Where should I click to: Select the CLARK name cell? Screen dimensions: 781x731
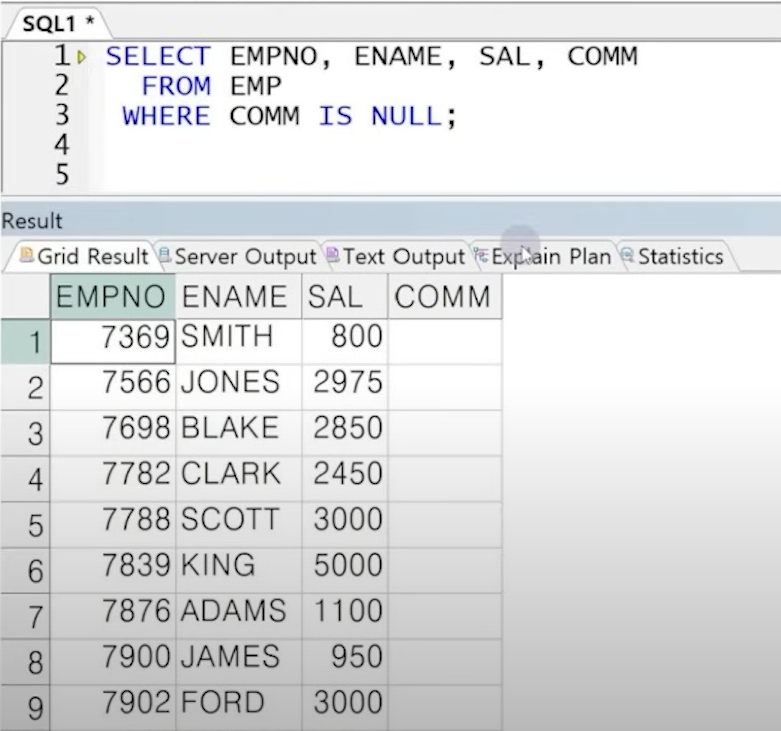point(239,479)
